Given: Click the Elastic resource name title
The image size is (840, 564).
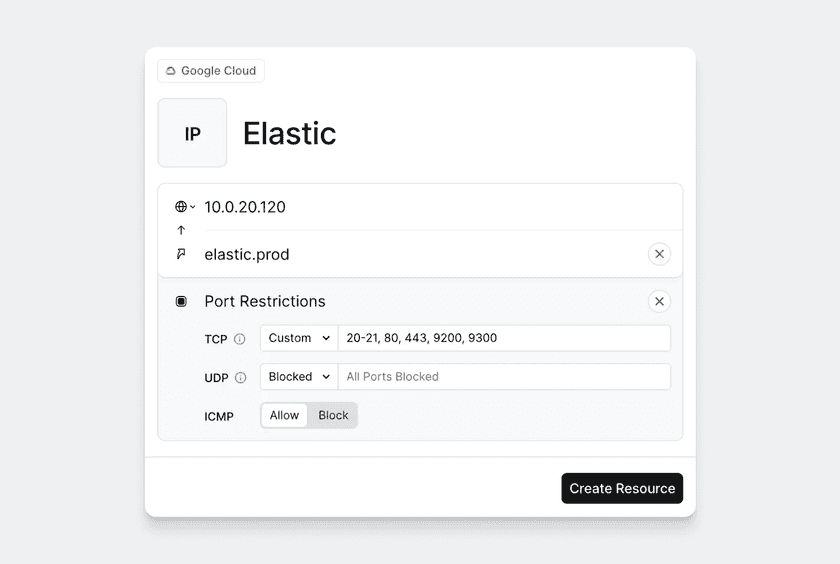Looking at the screenshot, I should (x=289, y=134).
